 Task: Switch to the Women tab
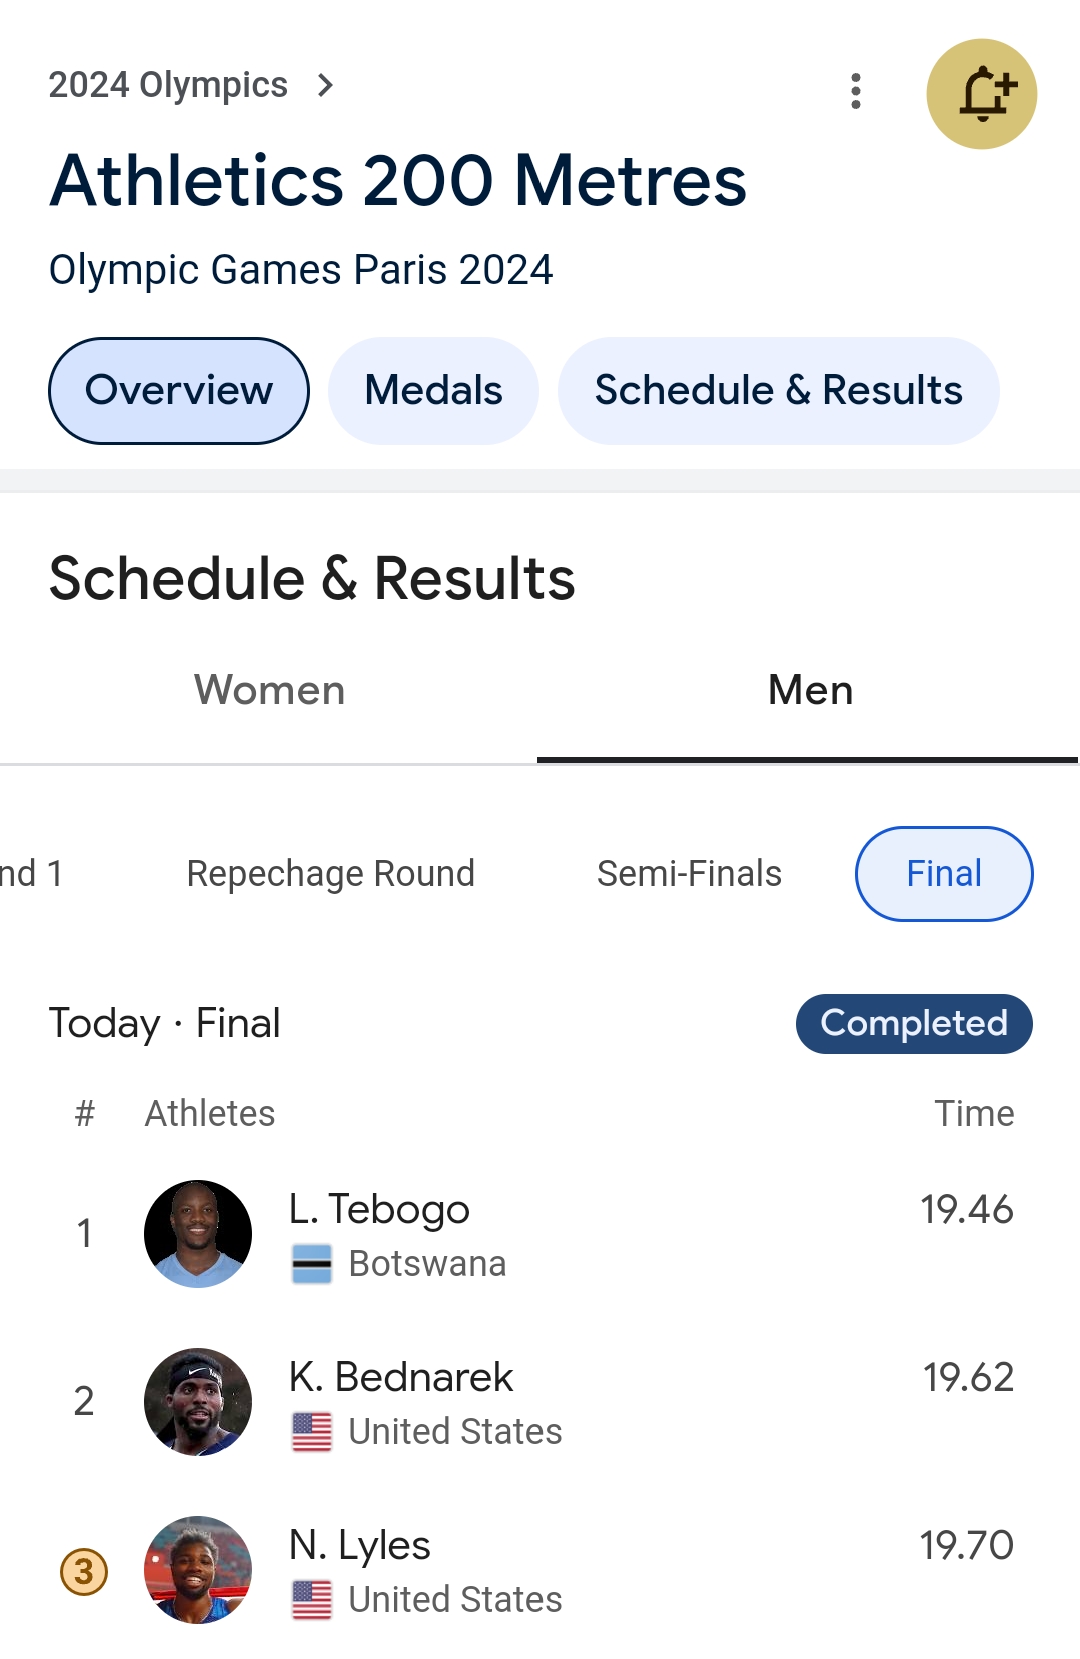[x=269, y=691]
